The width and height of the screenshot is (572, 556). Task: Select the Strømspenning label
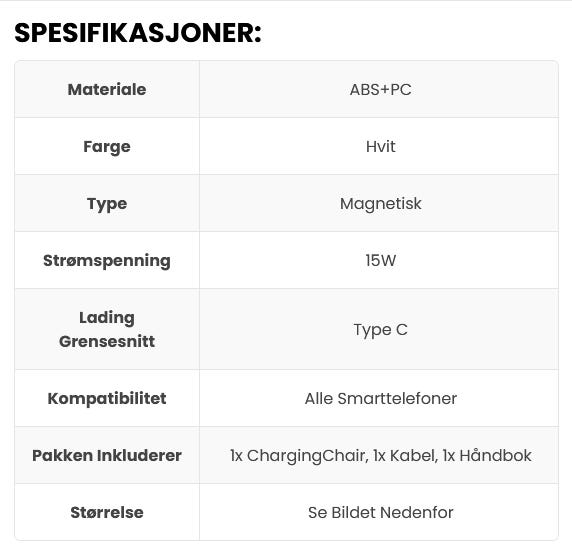(107, 260)
